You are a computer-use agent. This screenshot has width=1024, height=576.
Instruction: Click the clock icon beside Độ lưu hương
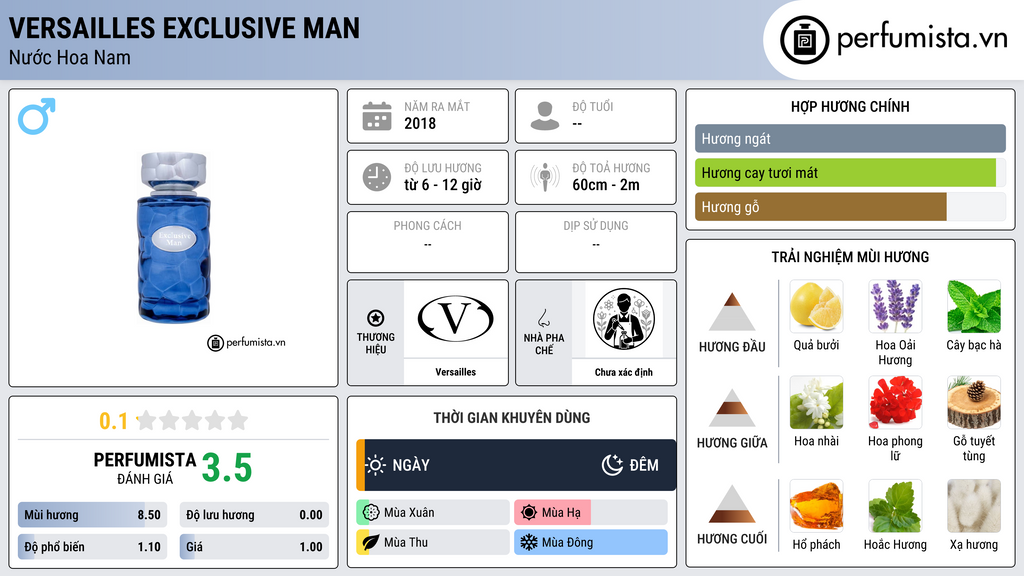coord(377,177)
